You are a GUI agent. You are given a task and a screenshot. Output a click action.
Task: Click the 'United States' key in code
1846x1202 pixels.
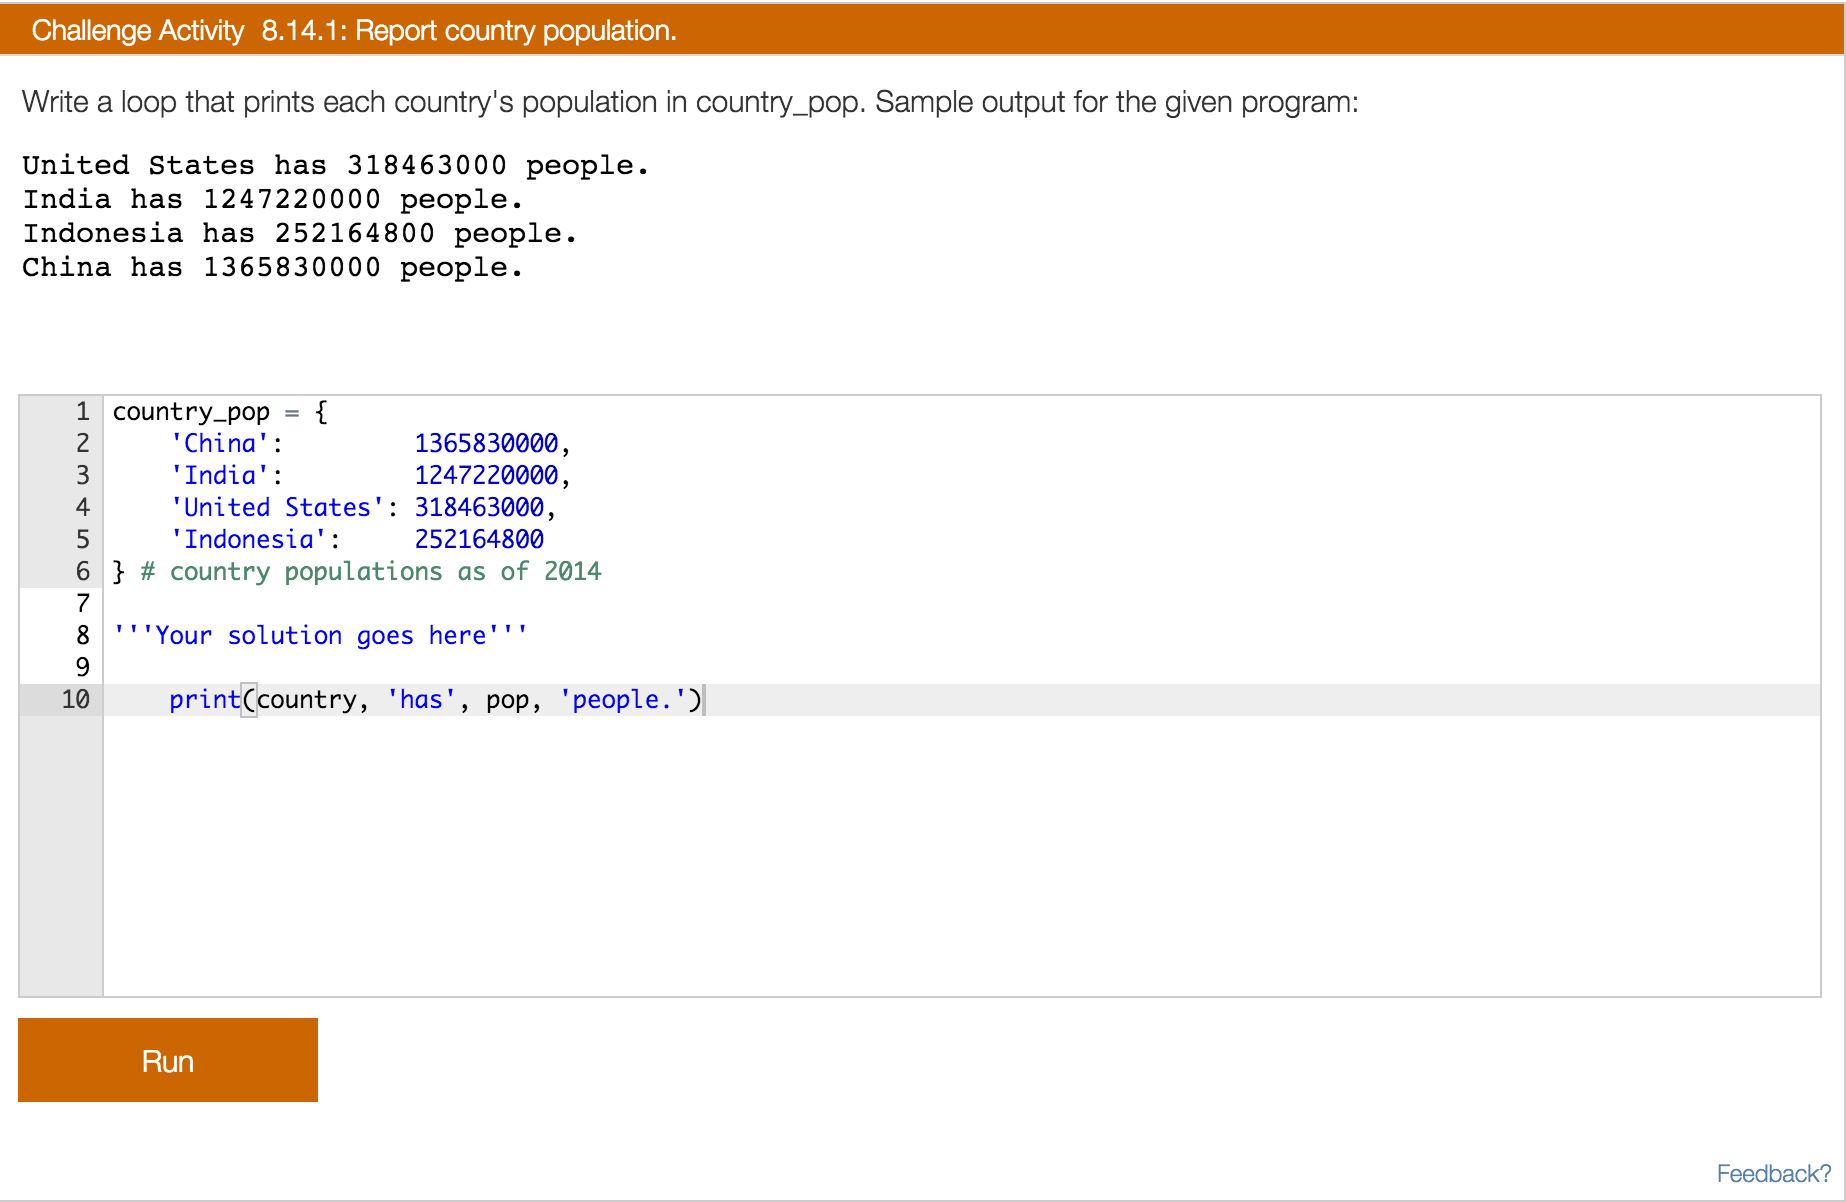click(x=277, y=508)
